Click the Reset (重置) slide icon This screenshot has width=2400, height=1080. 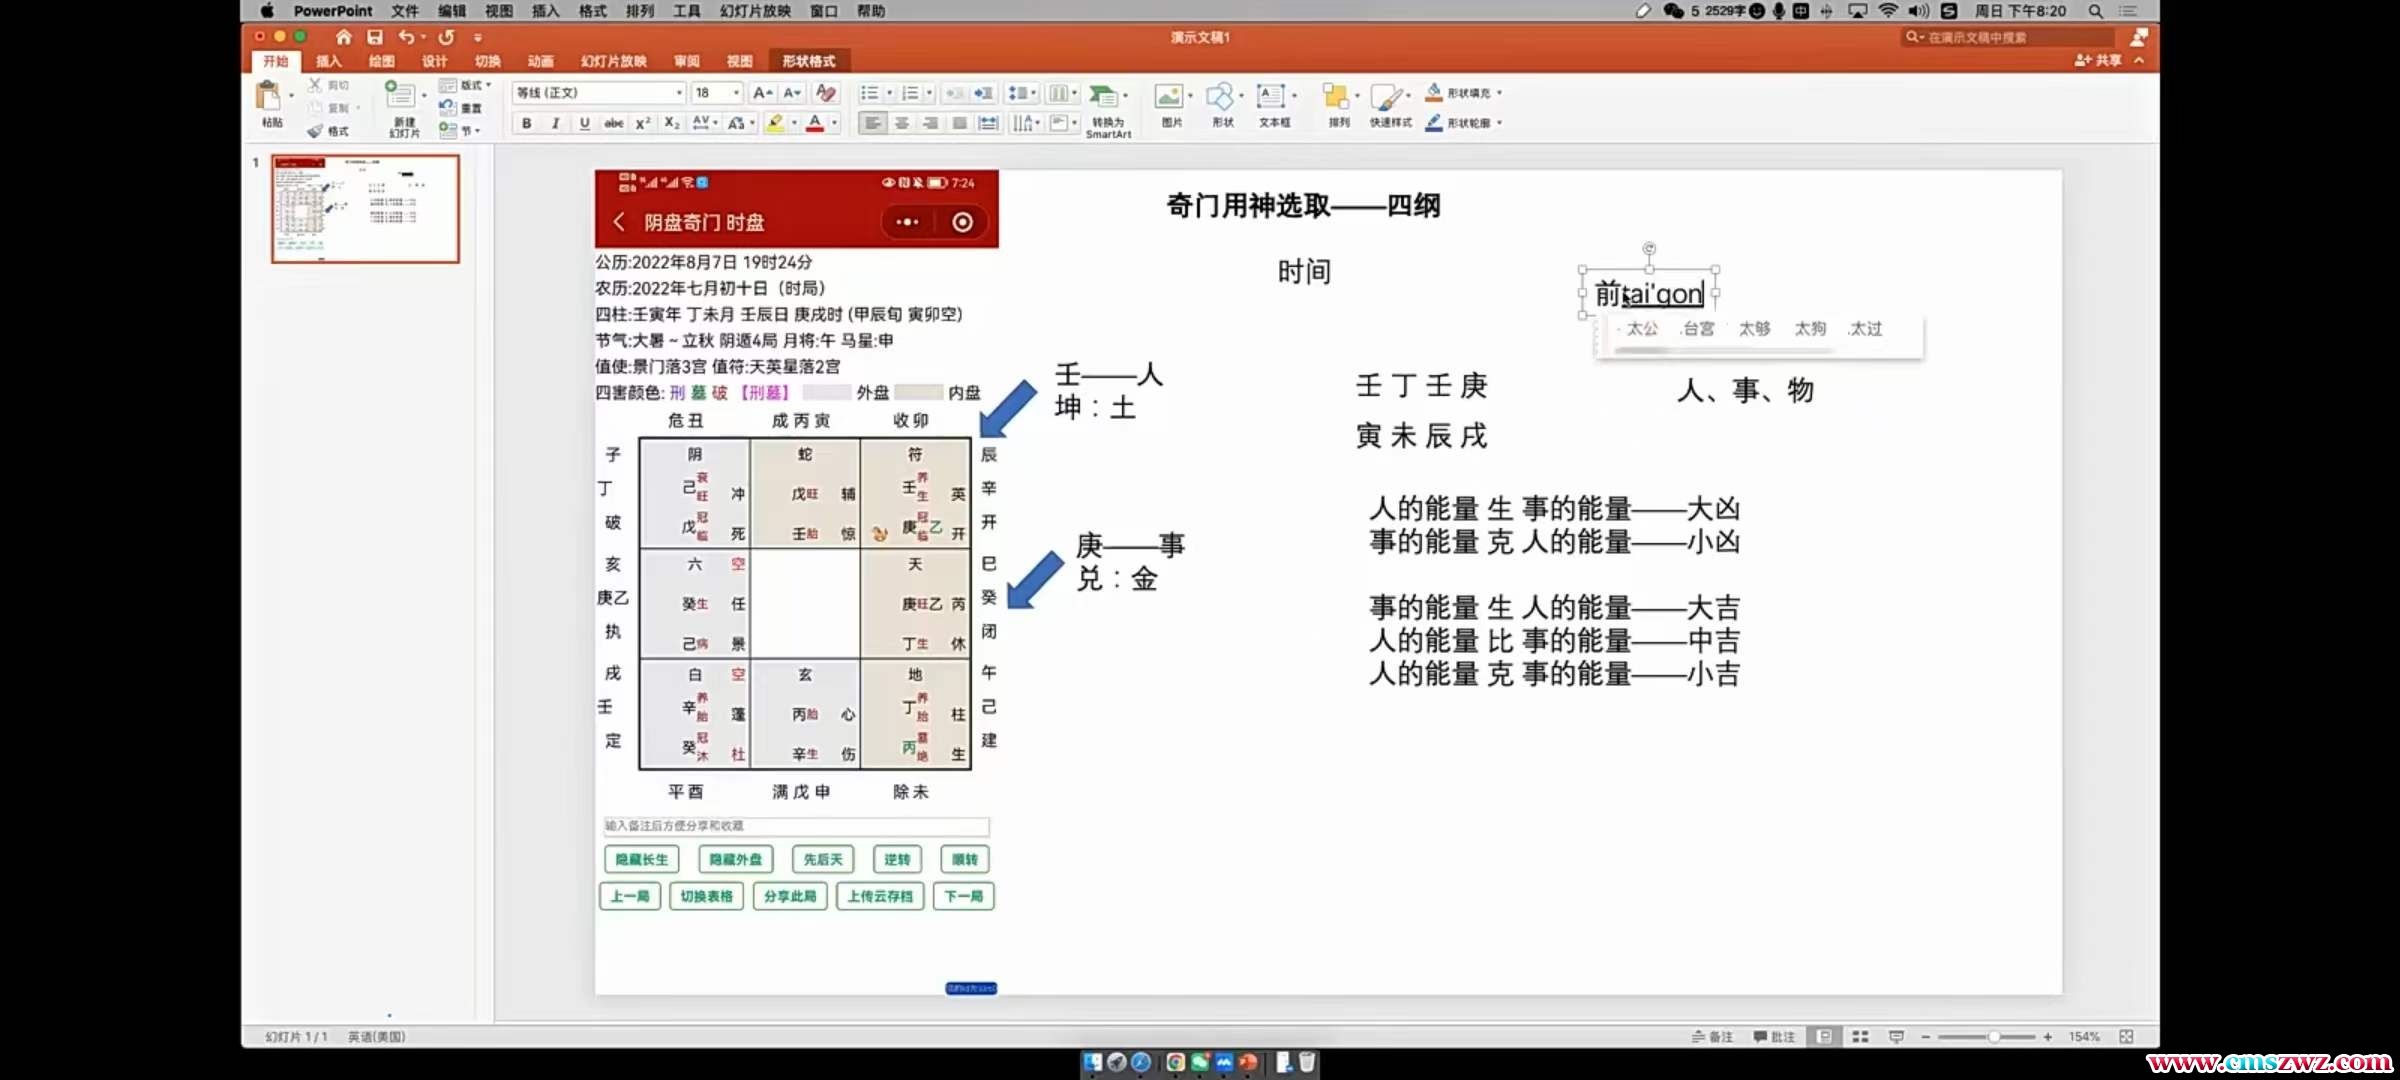447,107
